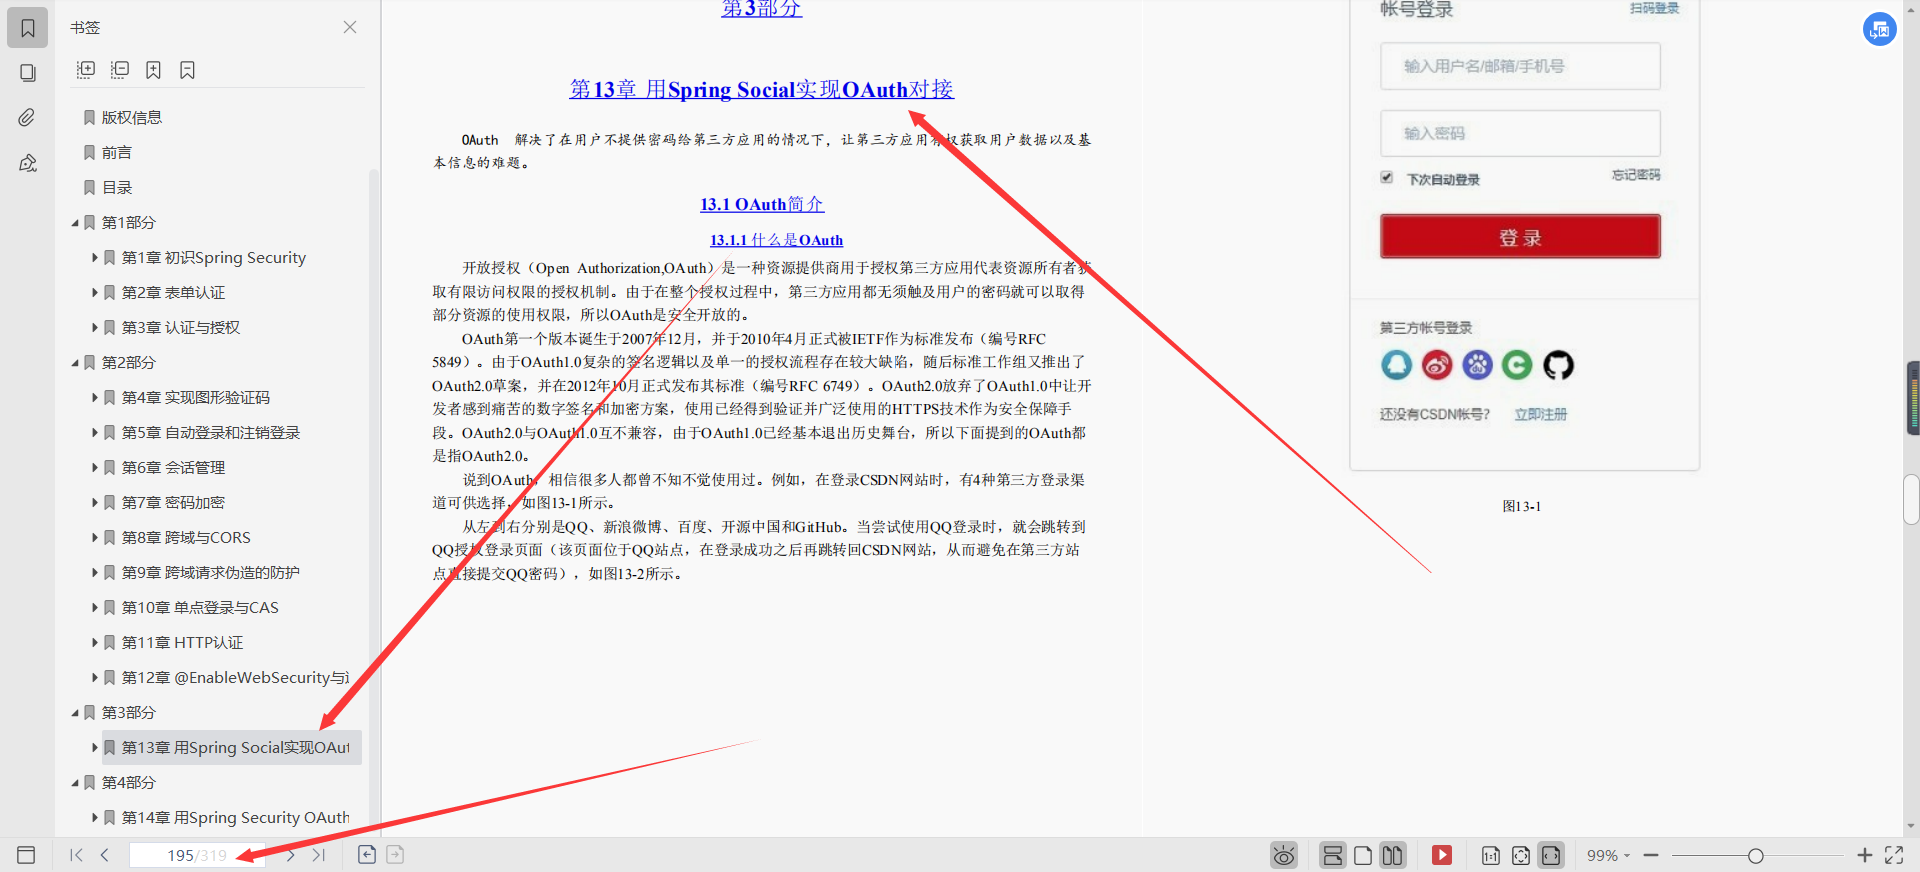Open the 前言 bookmark
This screenshot has height=872, width=1920.
coord(116,153)
